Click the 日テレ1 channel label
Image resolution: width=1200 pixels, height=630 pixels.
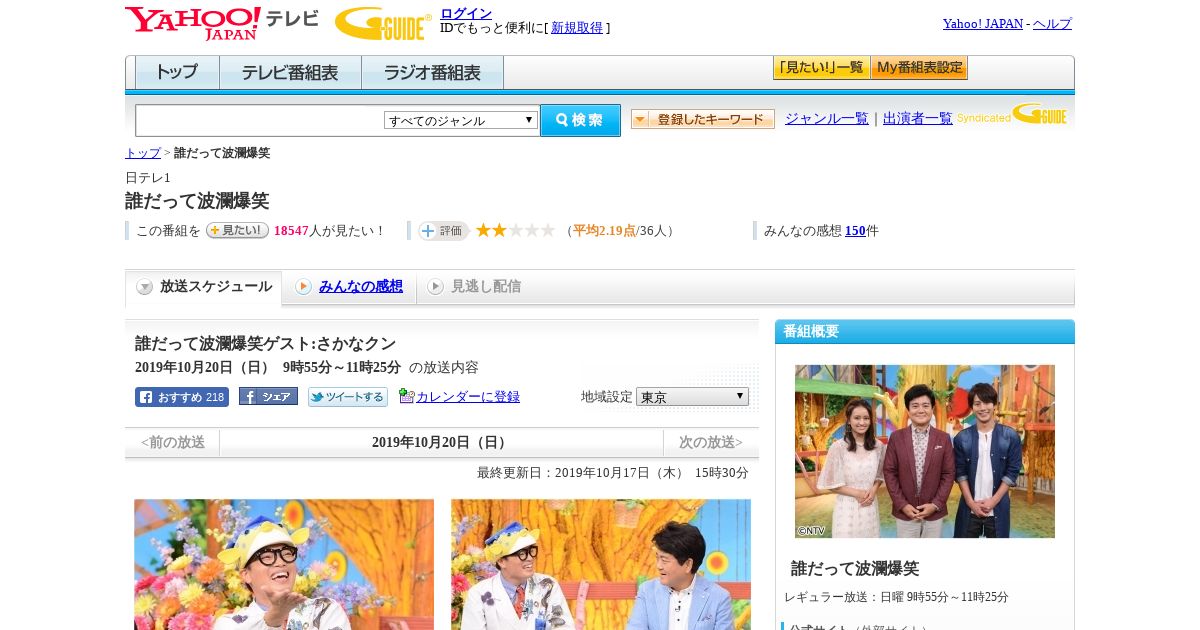(148, 178)
